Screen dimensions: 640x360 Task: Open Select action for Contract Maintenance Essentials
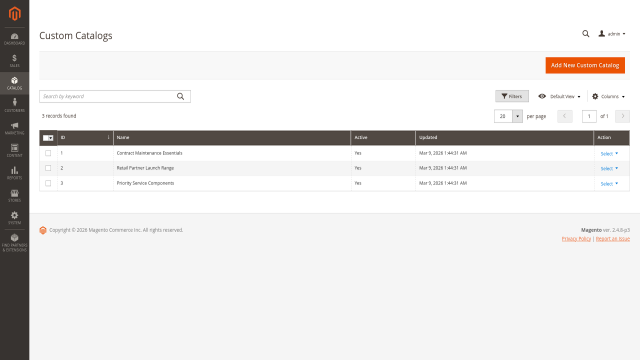(x=609, y=153)
